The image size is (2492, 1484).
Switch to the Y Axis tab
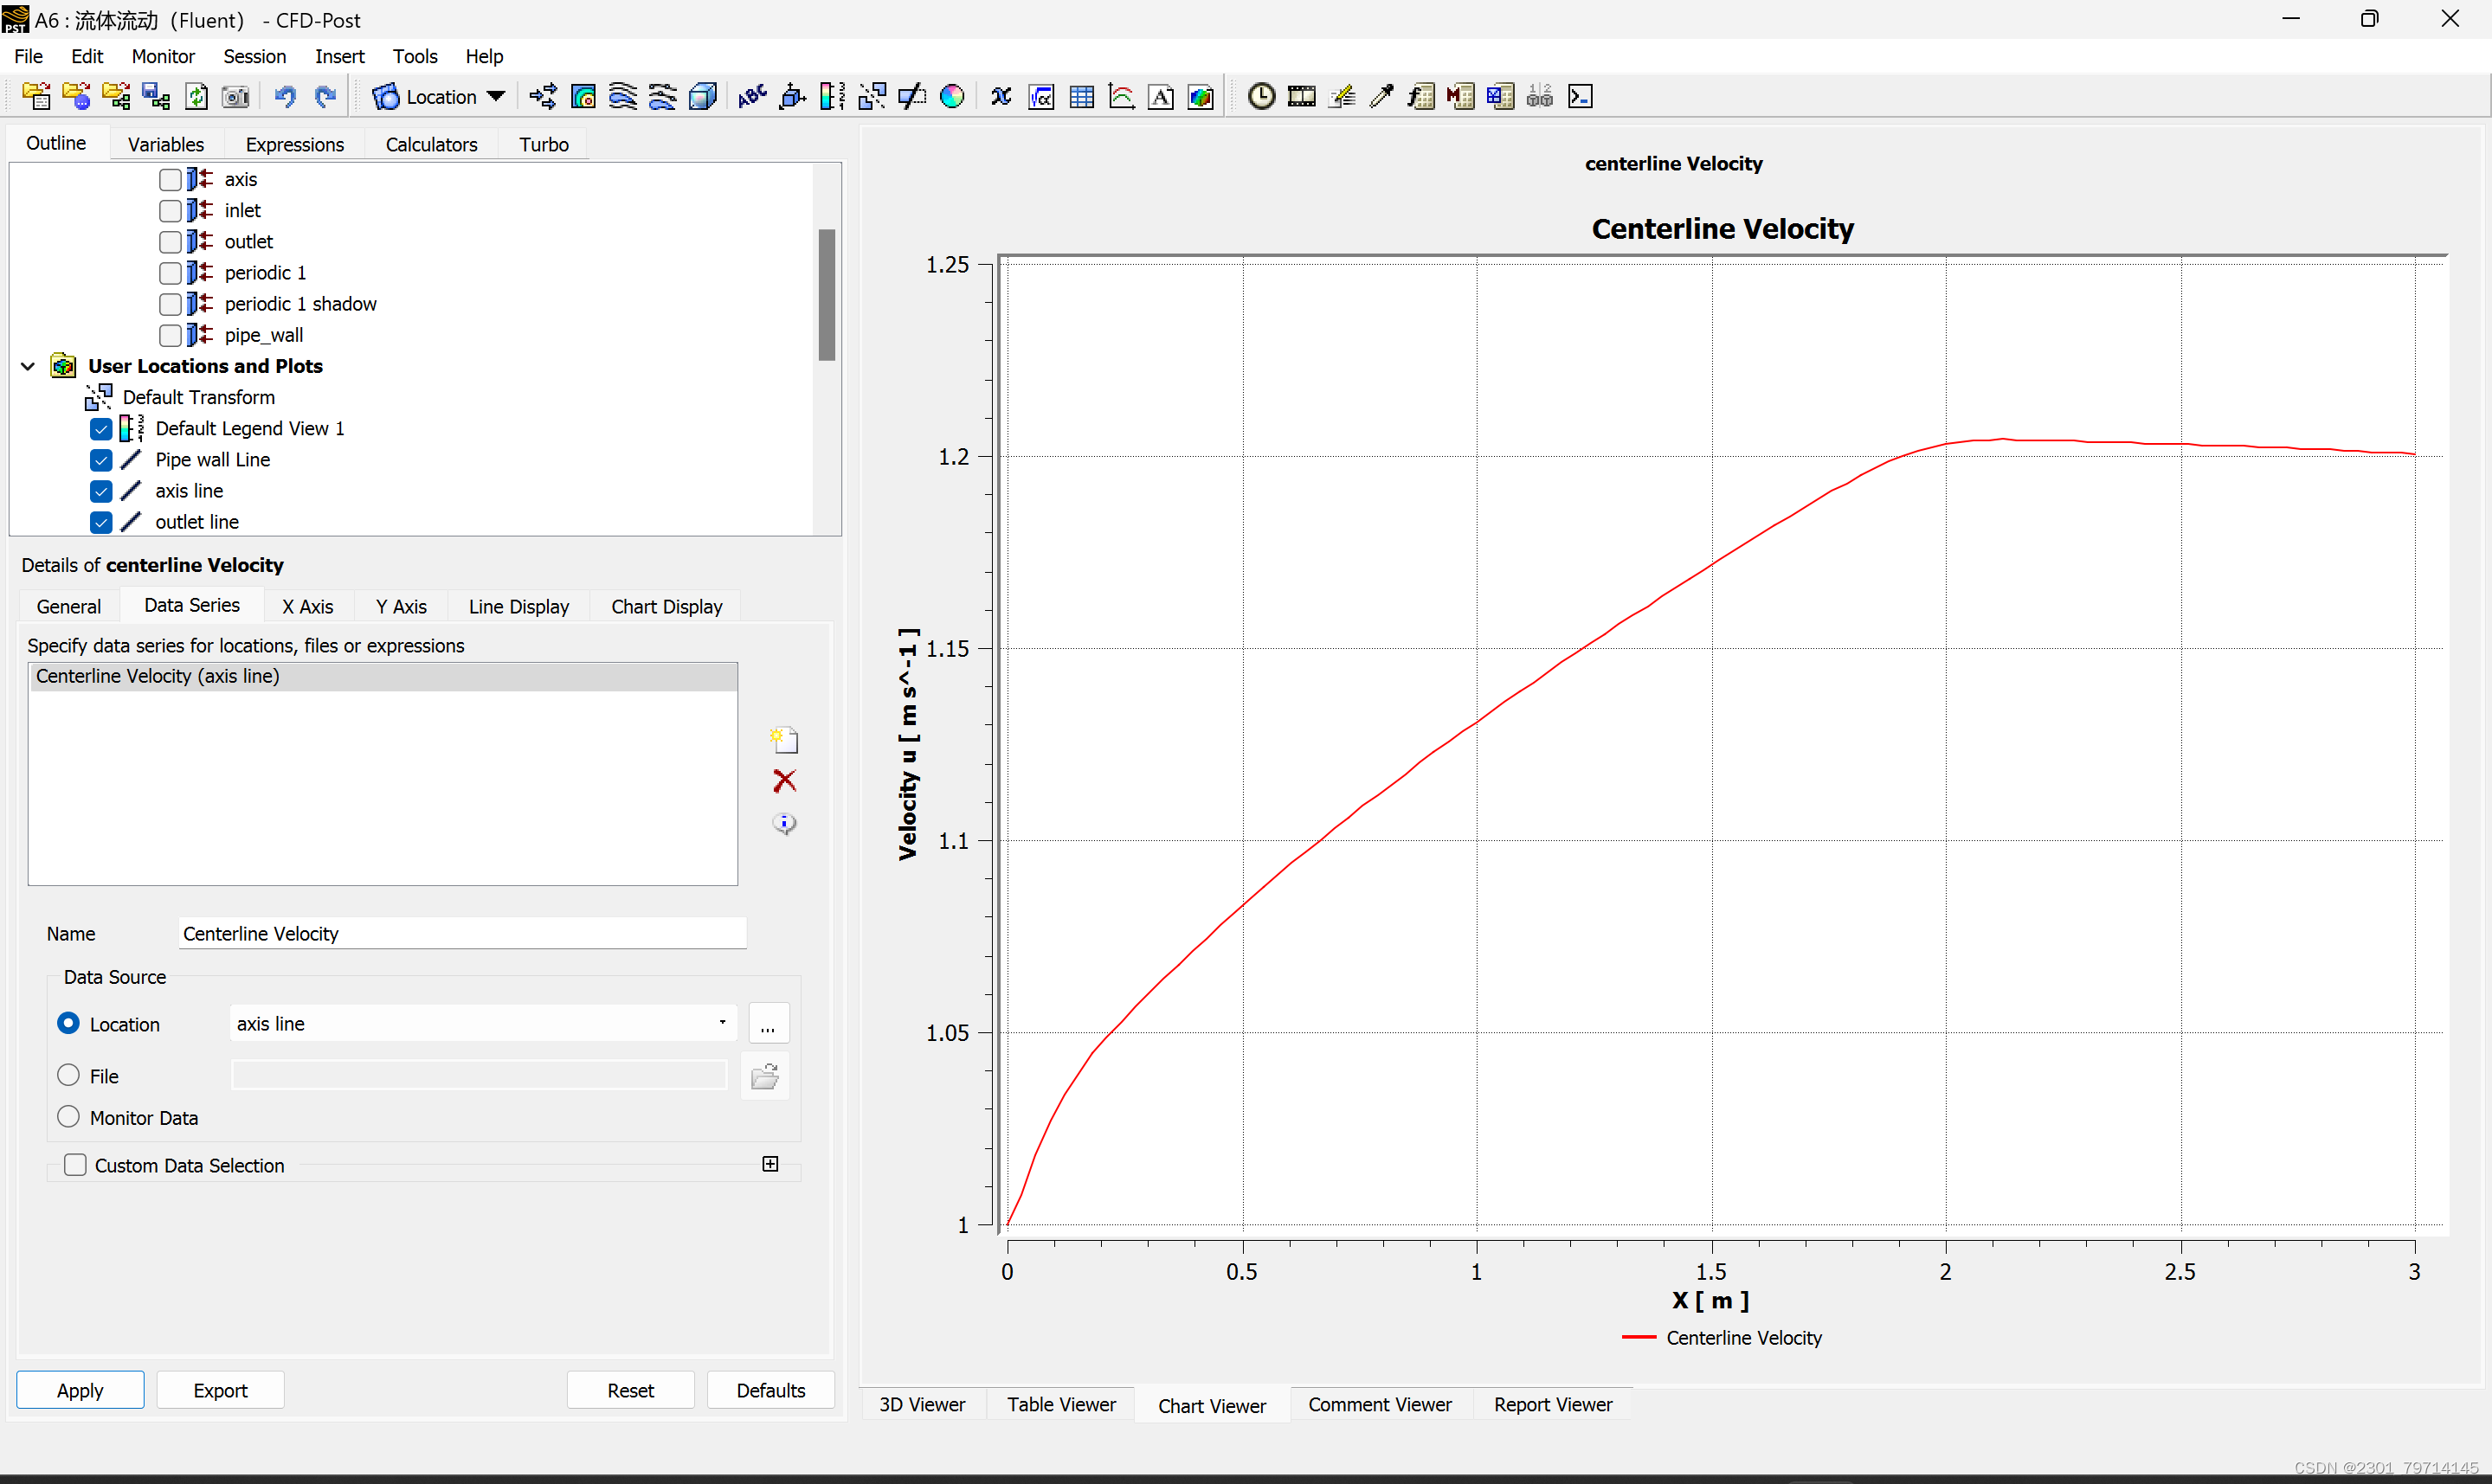point(401,606)
